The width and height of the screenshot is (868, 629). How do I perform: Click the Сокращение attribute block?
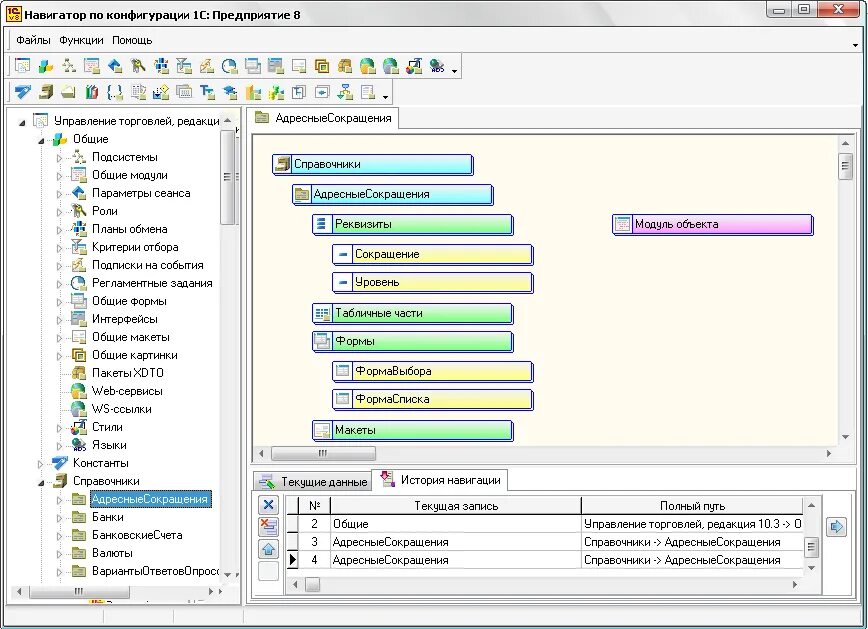[x=432, y=255]
